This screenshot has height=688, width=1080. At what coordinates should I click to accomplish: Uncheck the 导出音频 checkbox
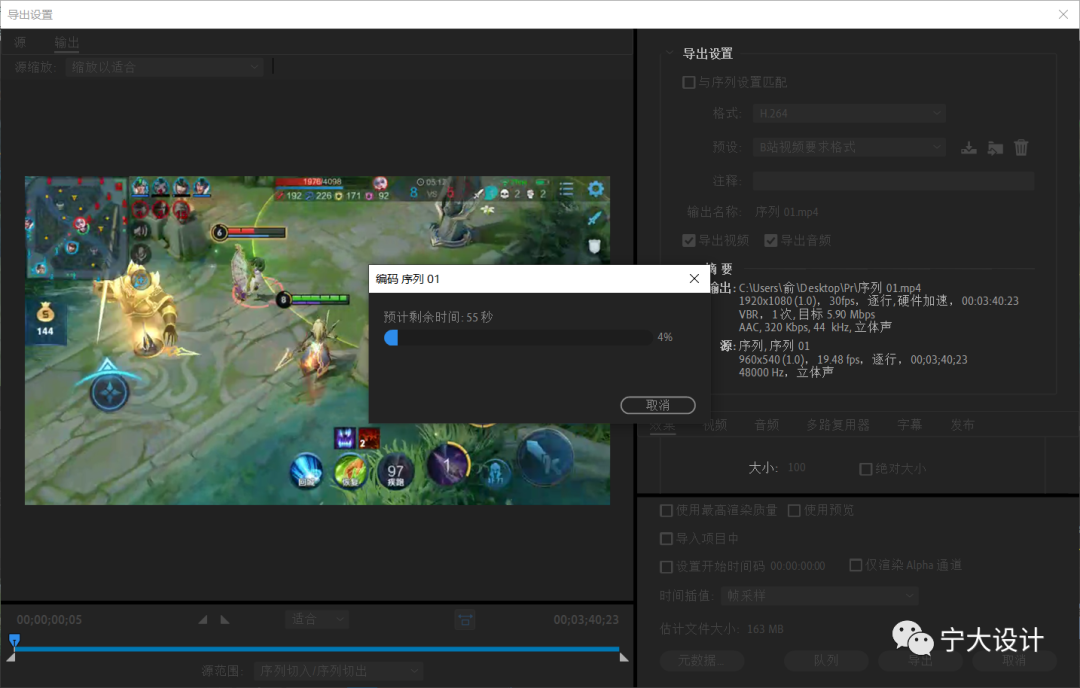[x=771, y=240]
